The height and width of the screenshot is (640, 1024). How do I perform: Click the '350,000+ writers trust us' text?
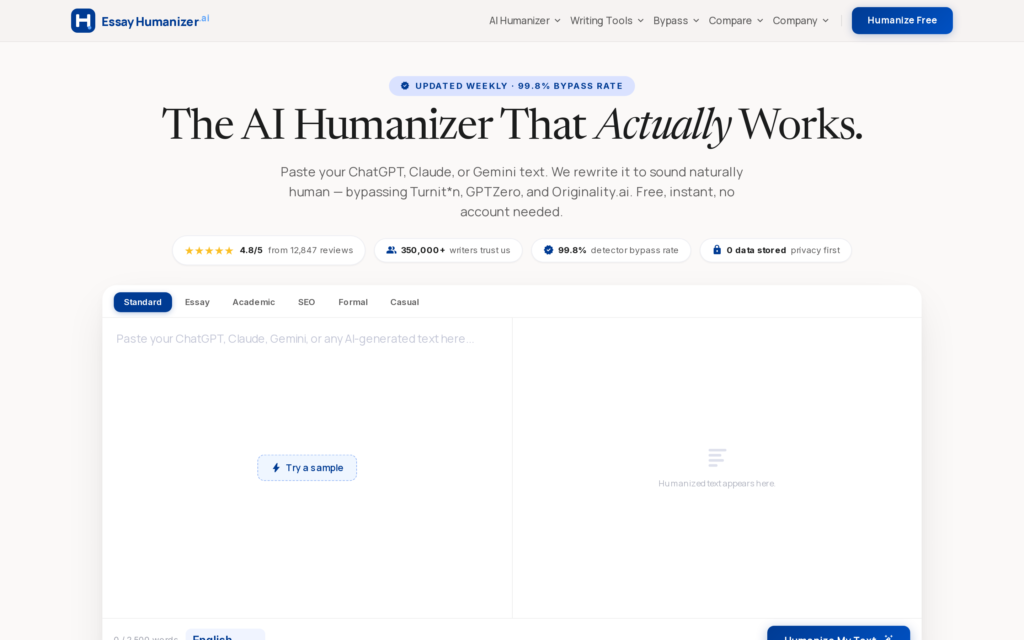[x=455, y=250]
